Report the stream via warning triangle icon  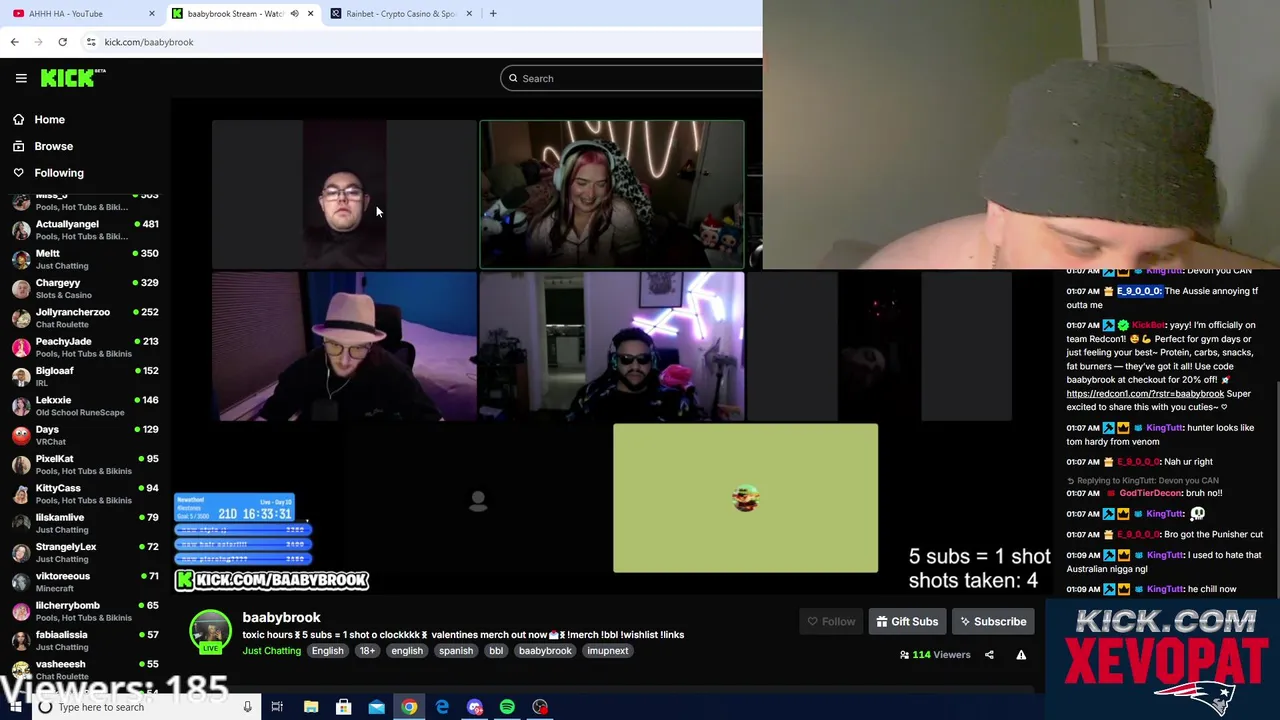coord(1021,655)
